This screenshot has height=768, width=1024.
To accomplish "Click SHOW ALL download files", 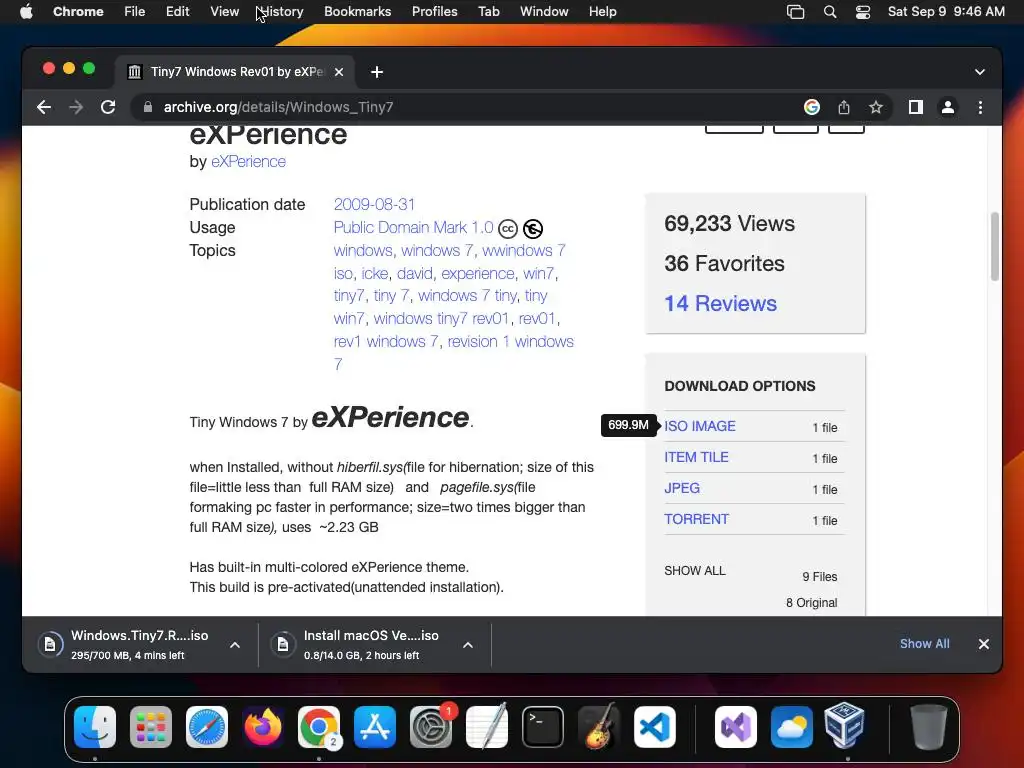I will tap(695, 571).
